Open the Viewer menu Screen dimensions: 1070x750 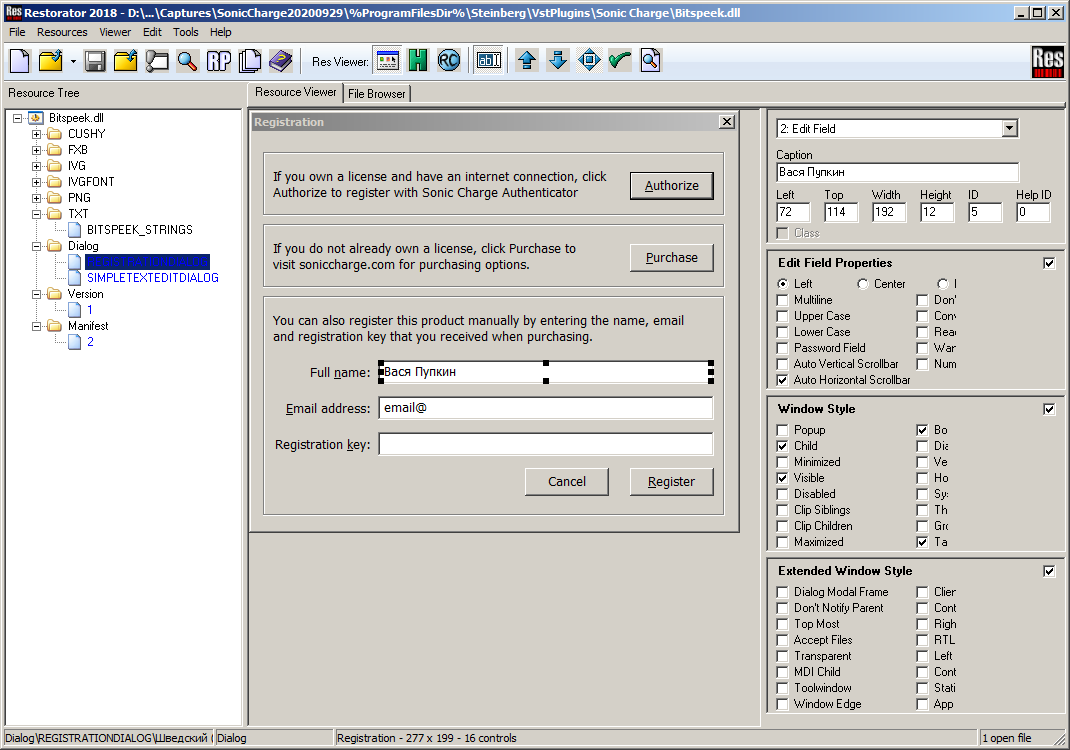pos(115,32)
